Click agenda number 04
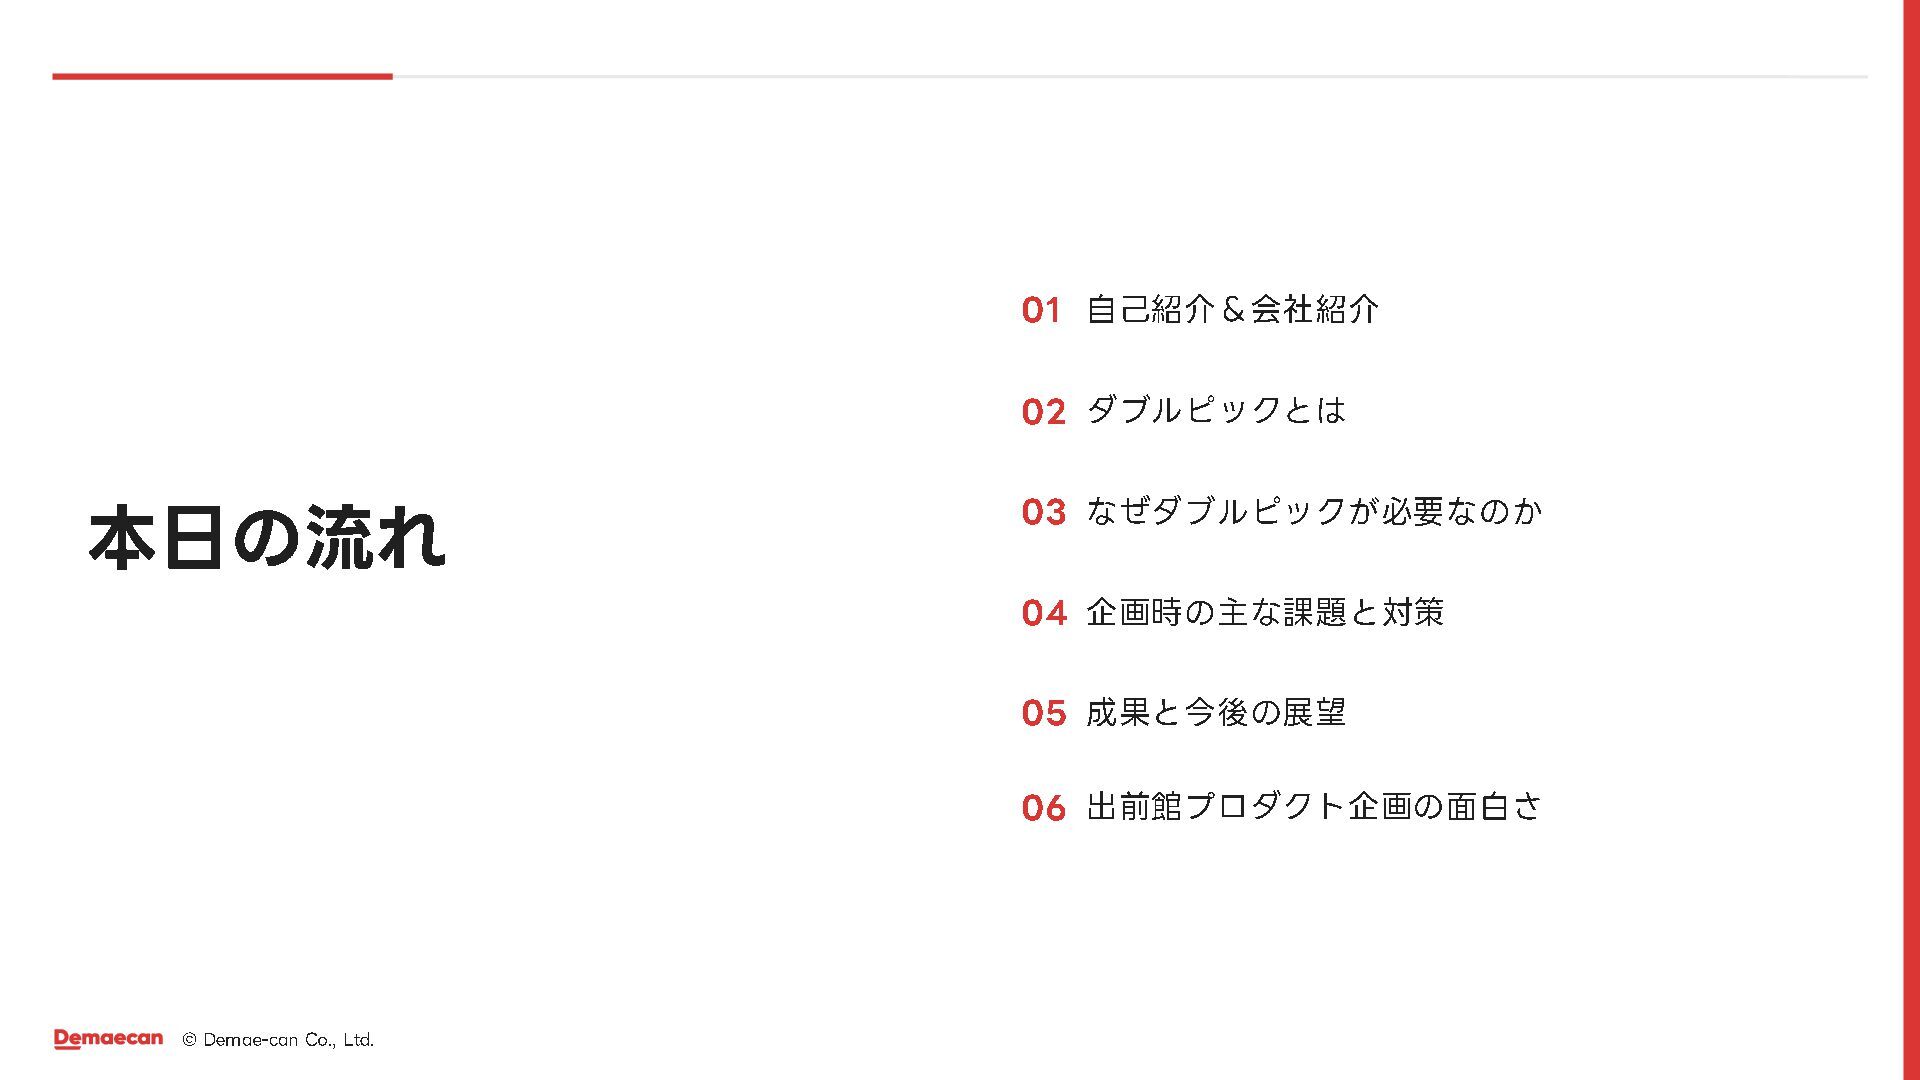The width and height of the screenshot is (1920, 1080). coord(1044,613)
